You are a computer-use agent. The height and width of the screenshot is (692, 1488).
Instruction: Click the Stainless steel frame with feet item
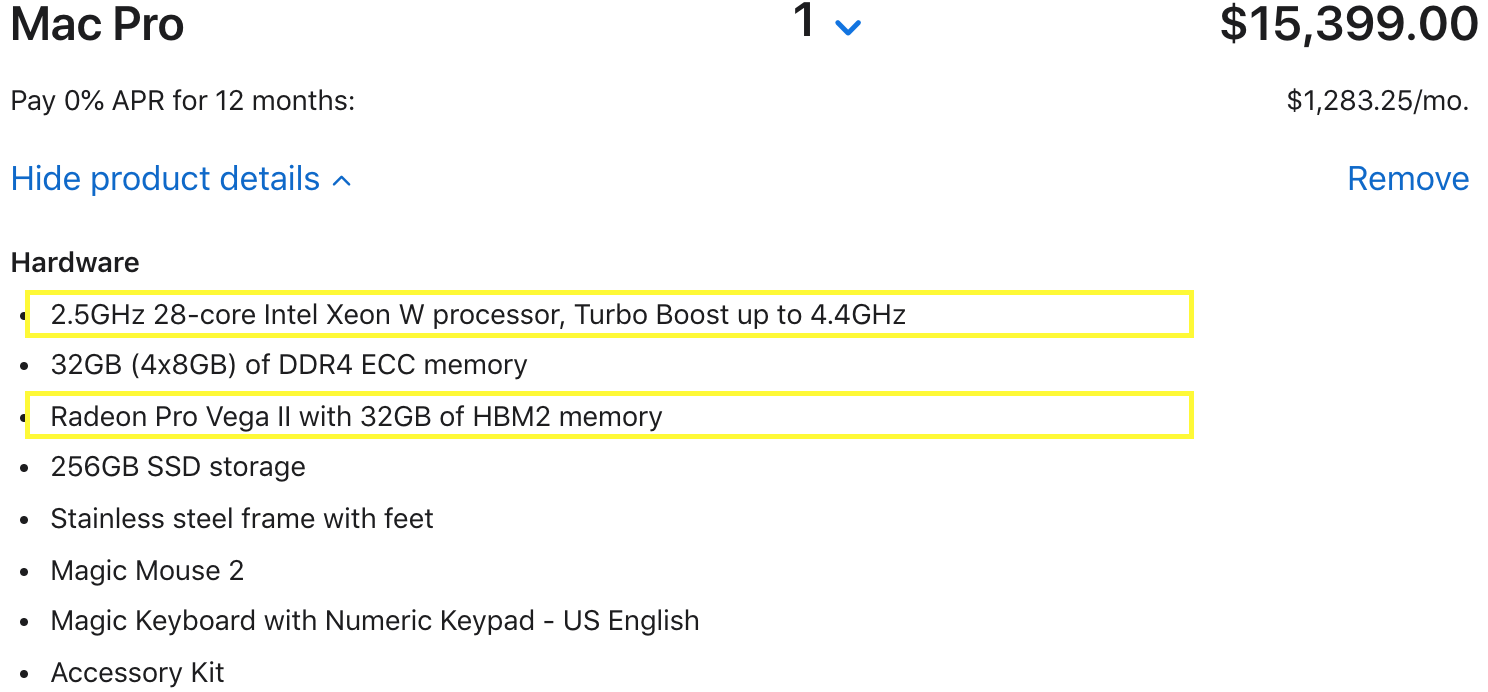click(242, 519)
